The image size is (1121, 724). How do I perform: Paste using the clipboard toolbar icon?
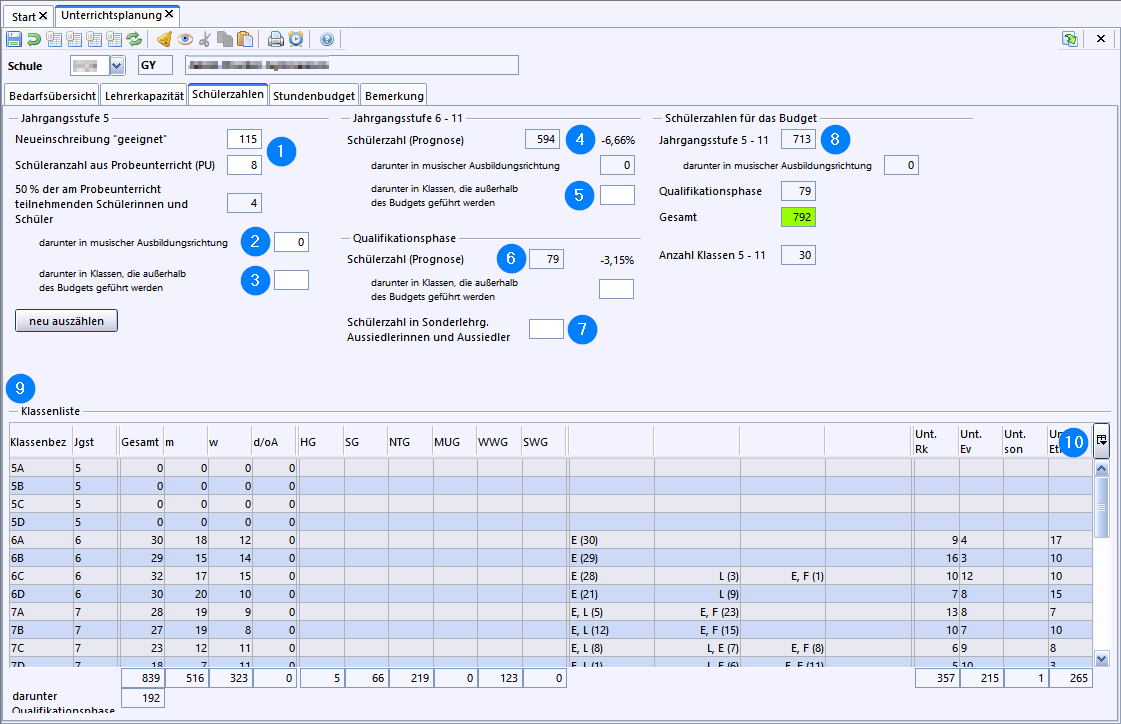[245, 39]
